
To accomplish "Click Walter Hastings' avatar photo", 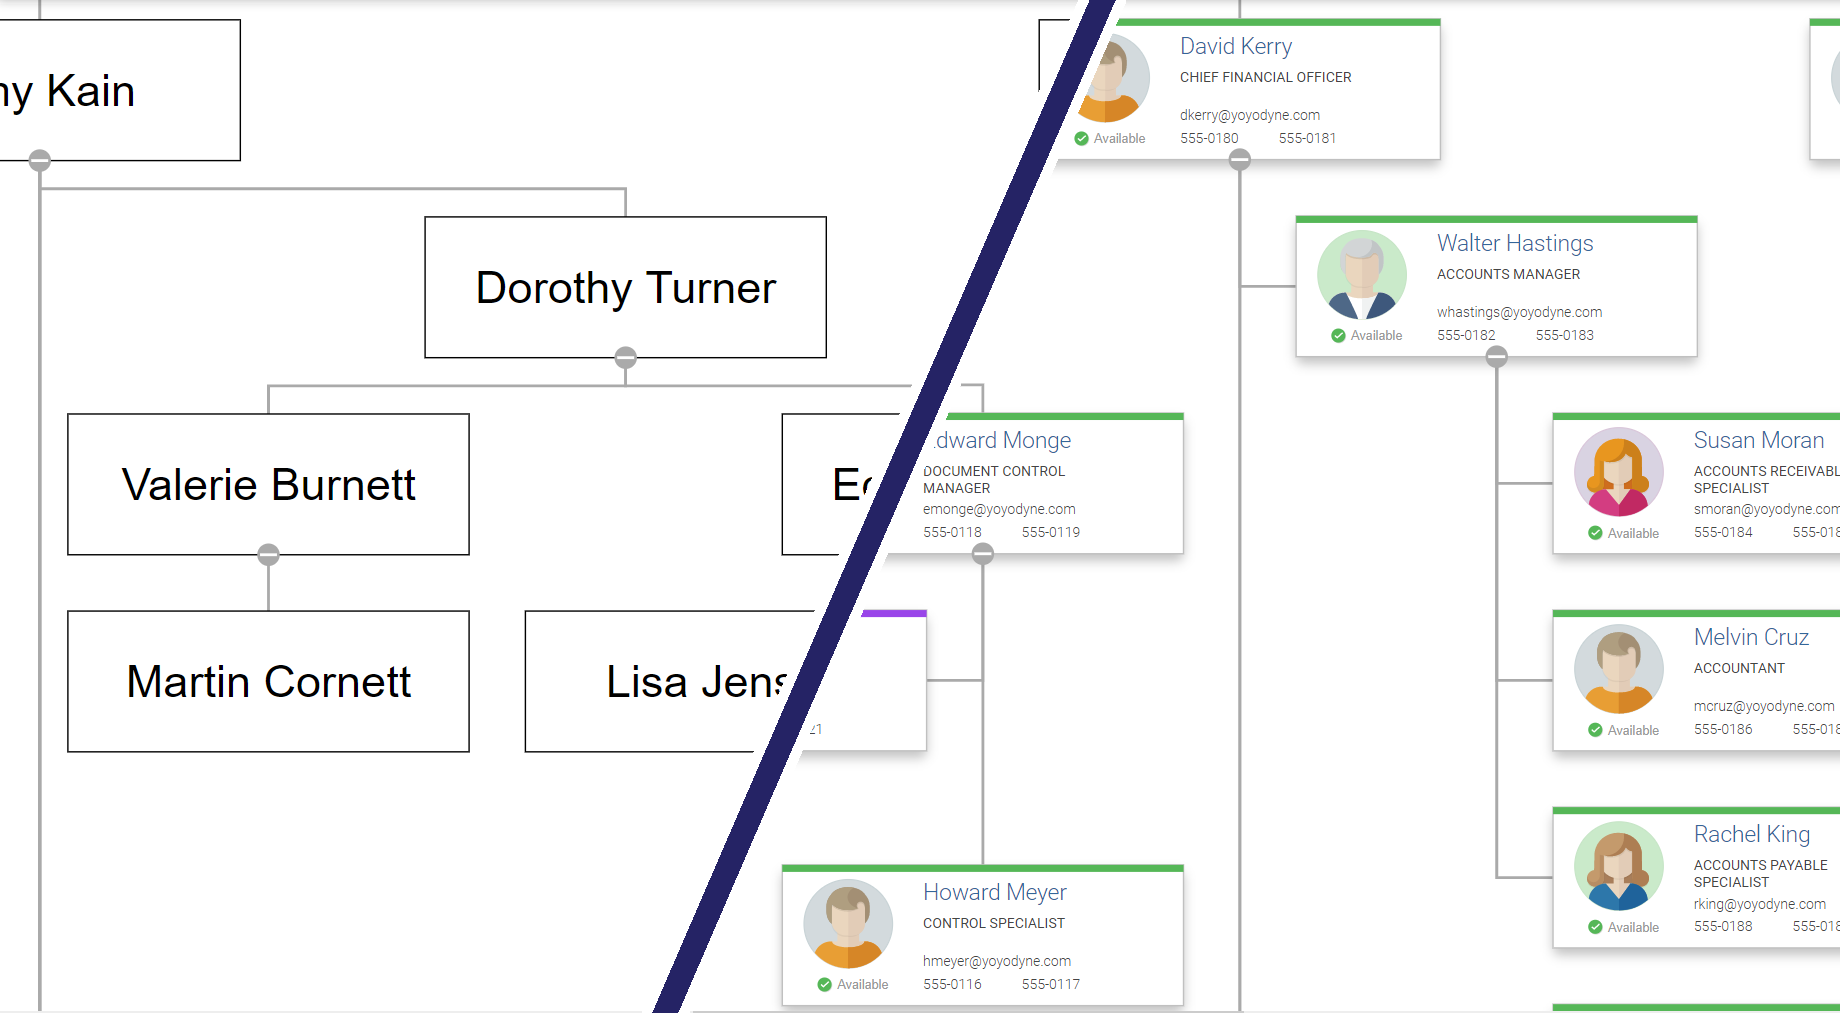I will pos(1361,275).
